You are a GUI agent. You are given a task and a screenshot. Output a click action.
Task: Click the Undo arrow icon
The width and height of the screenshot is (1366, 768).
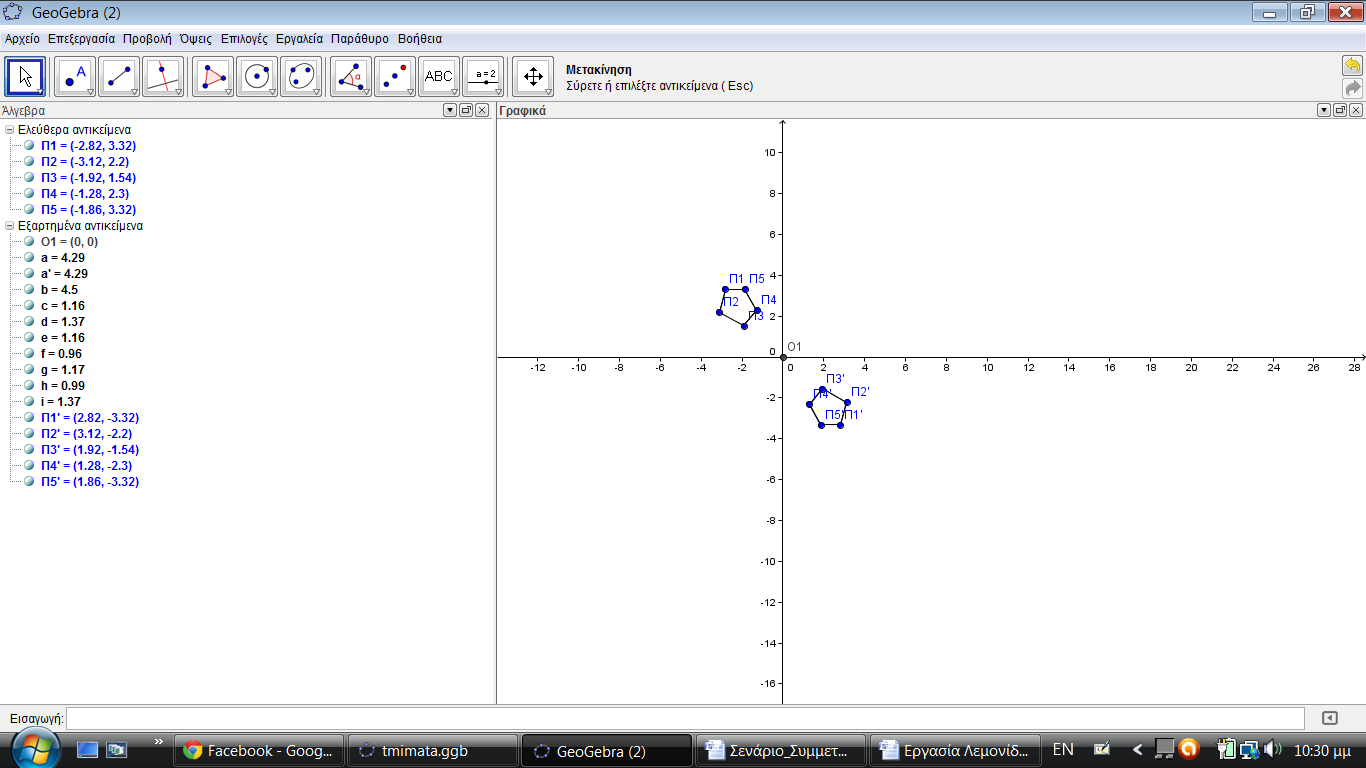[x=1352, y=66]
